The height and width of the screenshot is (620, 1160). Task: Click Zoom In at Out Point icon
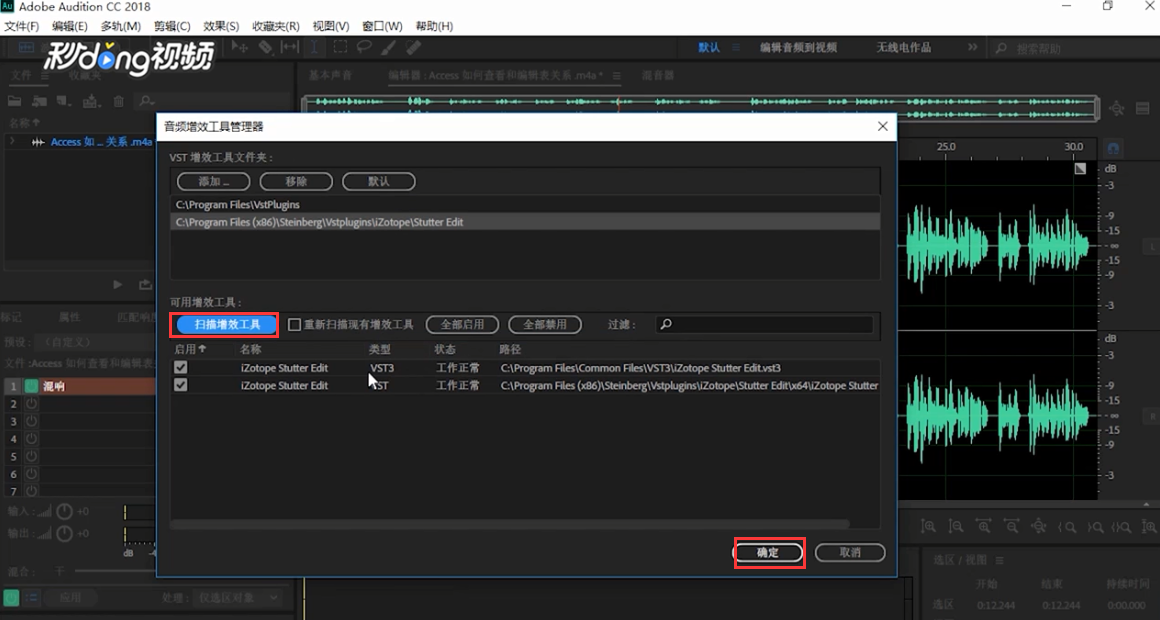[1094, 527]
